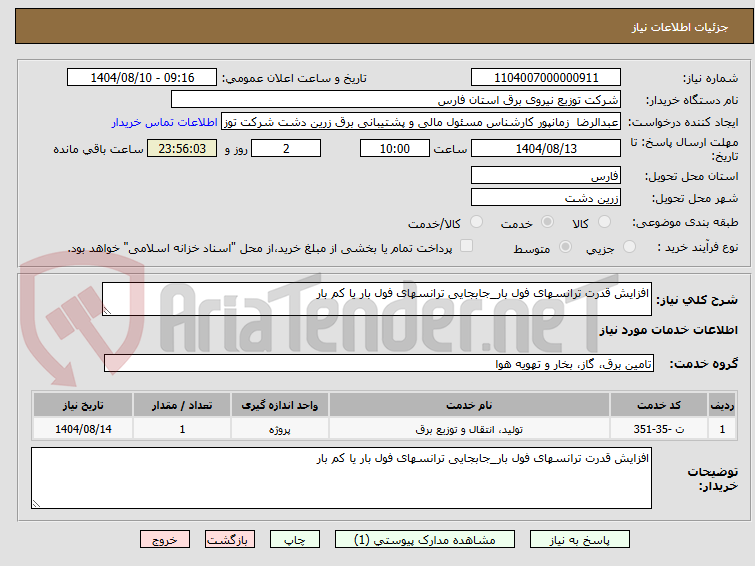Click the بازگشت back button

coord(231,539)
